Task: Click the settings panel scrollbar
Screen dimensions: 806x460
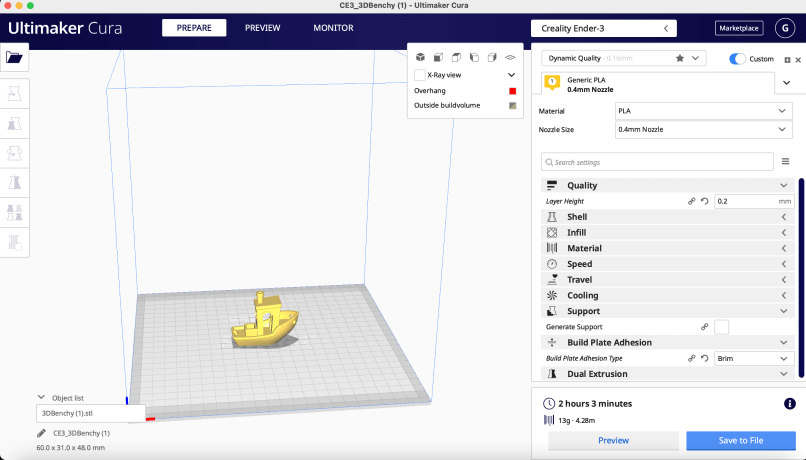Action: (x=801, y=278)
